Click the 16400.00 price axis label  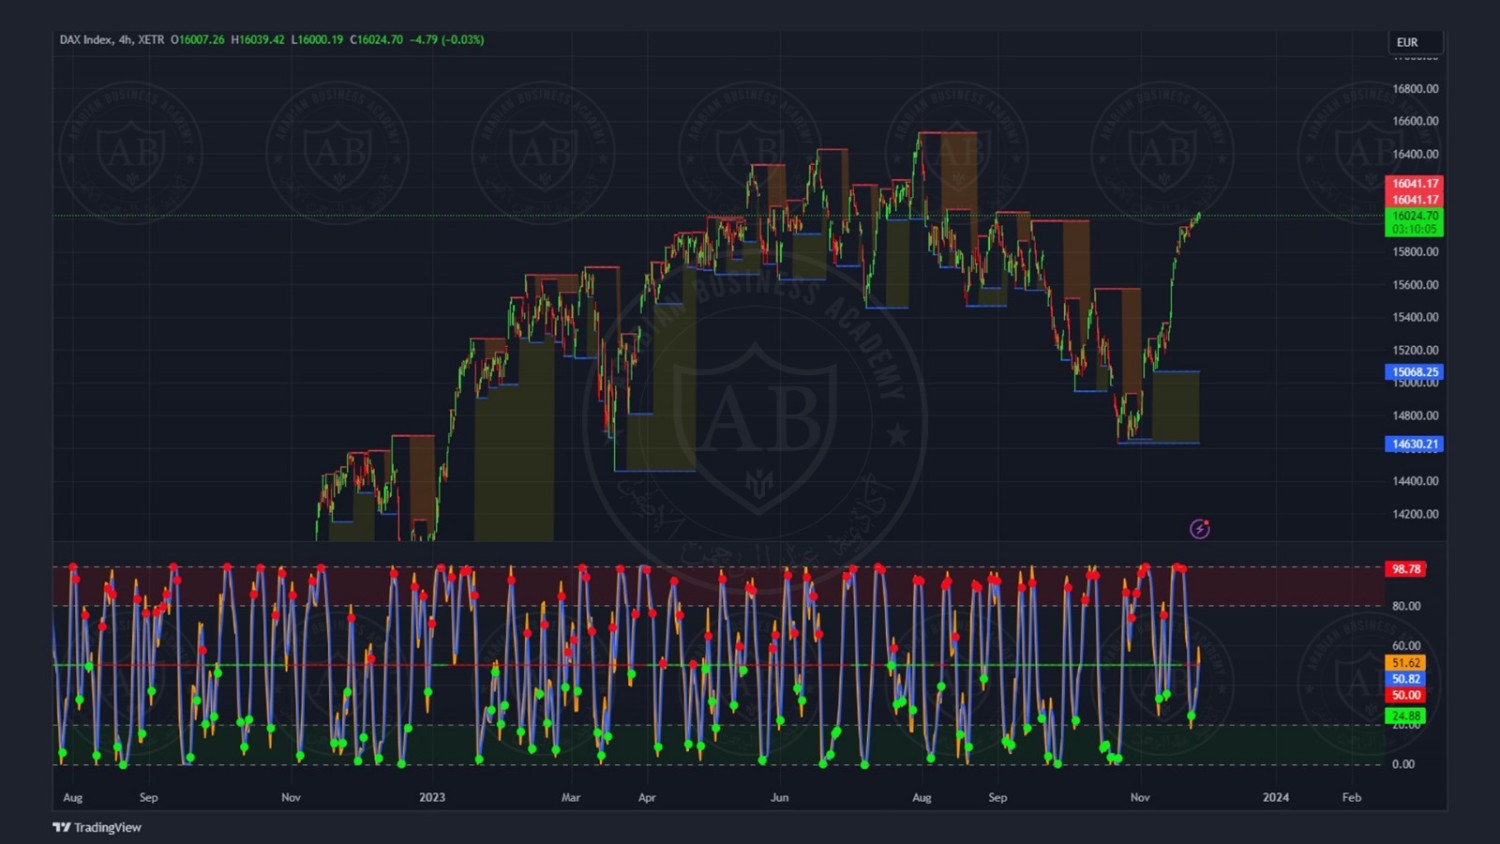(x=1415, y=154)
